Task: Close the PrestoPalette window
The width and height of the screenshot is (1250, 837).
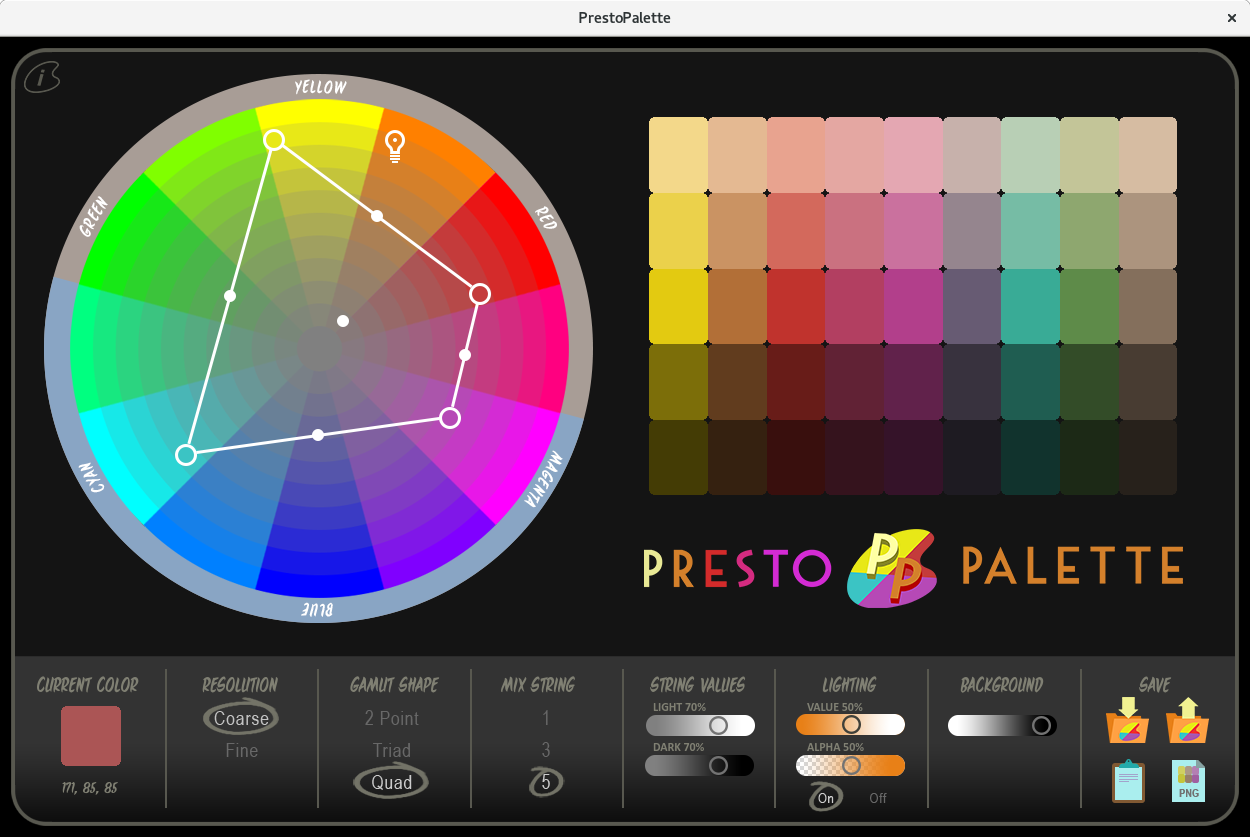Action: 1231,18
